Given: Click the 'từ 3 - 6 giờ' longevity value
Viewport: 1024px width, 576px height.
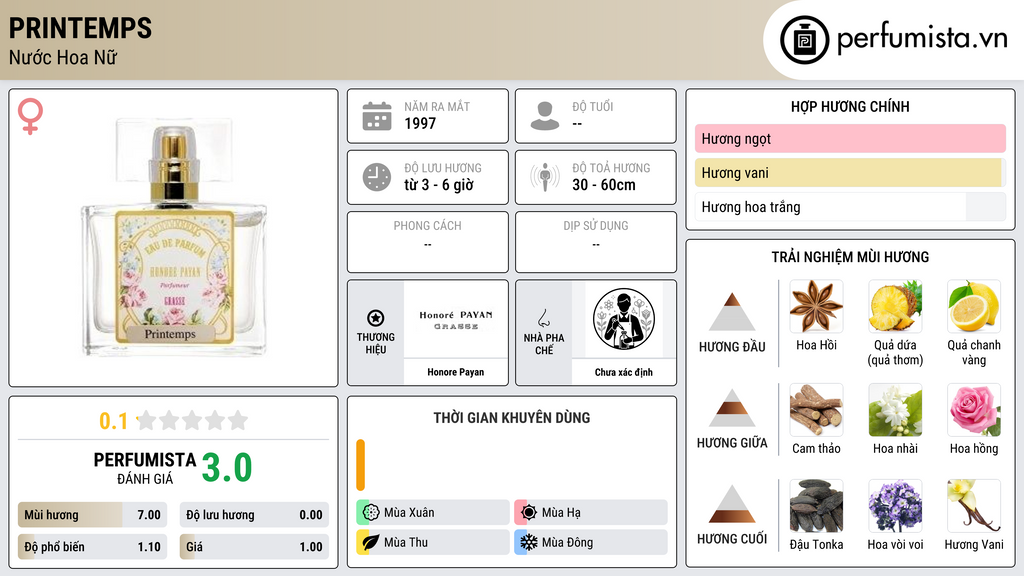Looking at the screenshot, I should 439,185.
